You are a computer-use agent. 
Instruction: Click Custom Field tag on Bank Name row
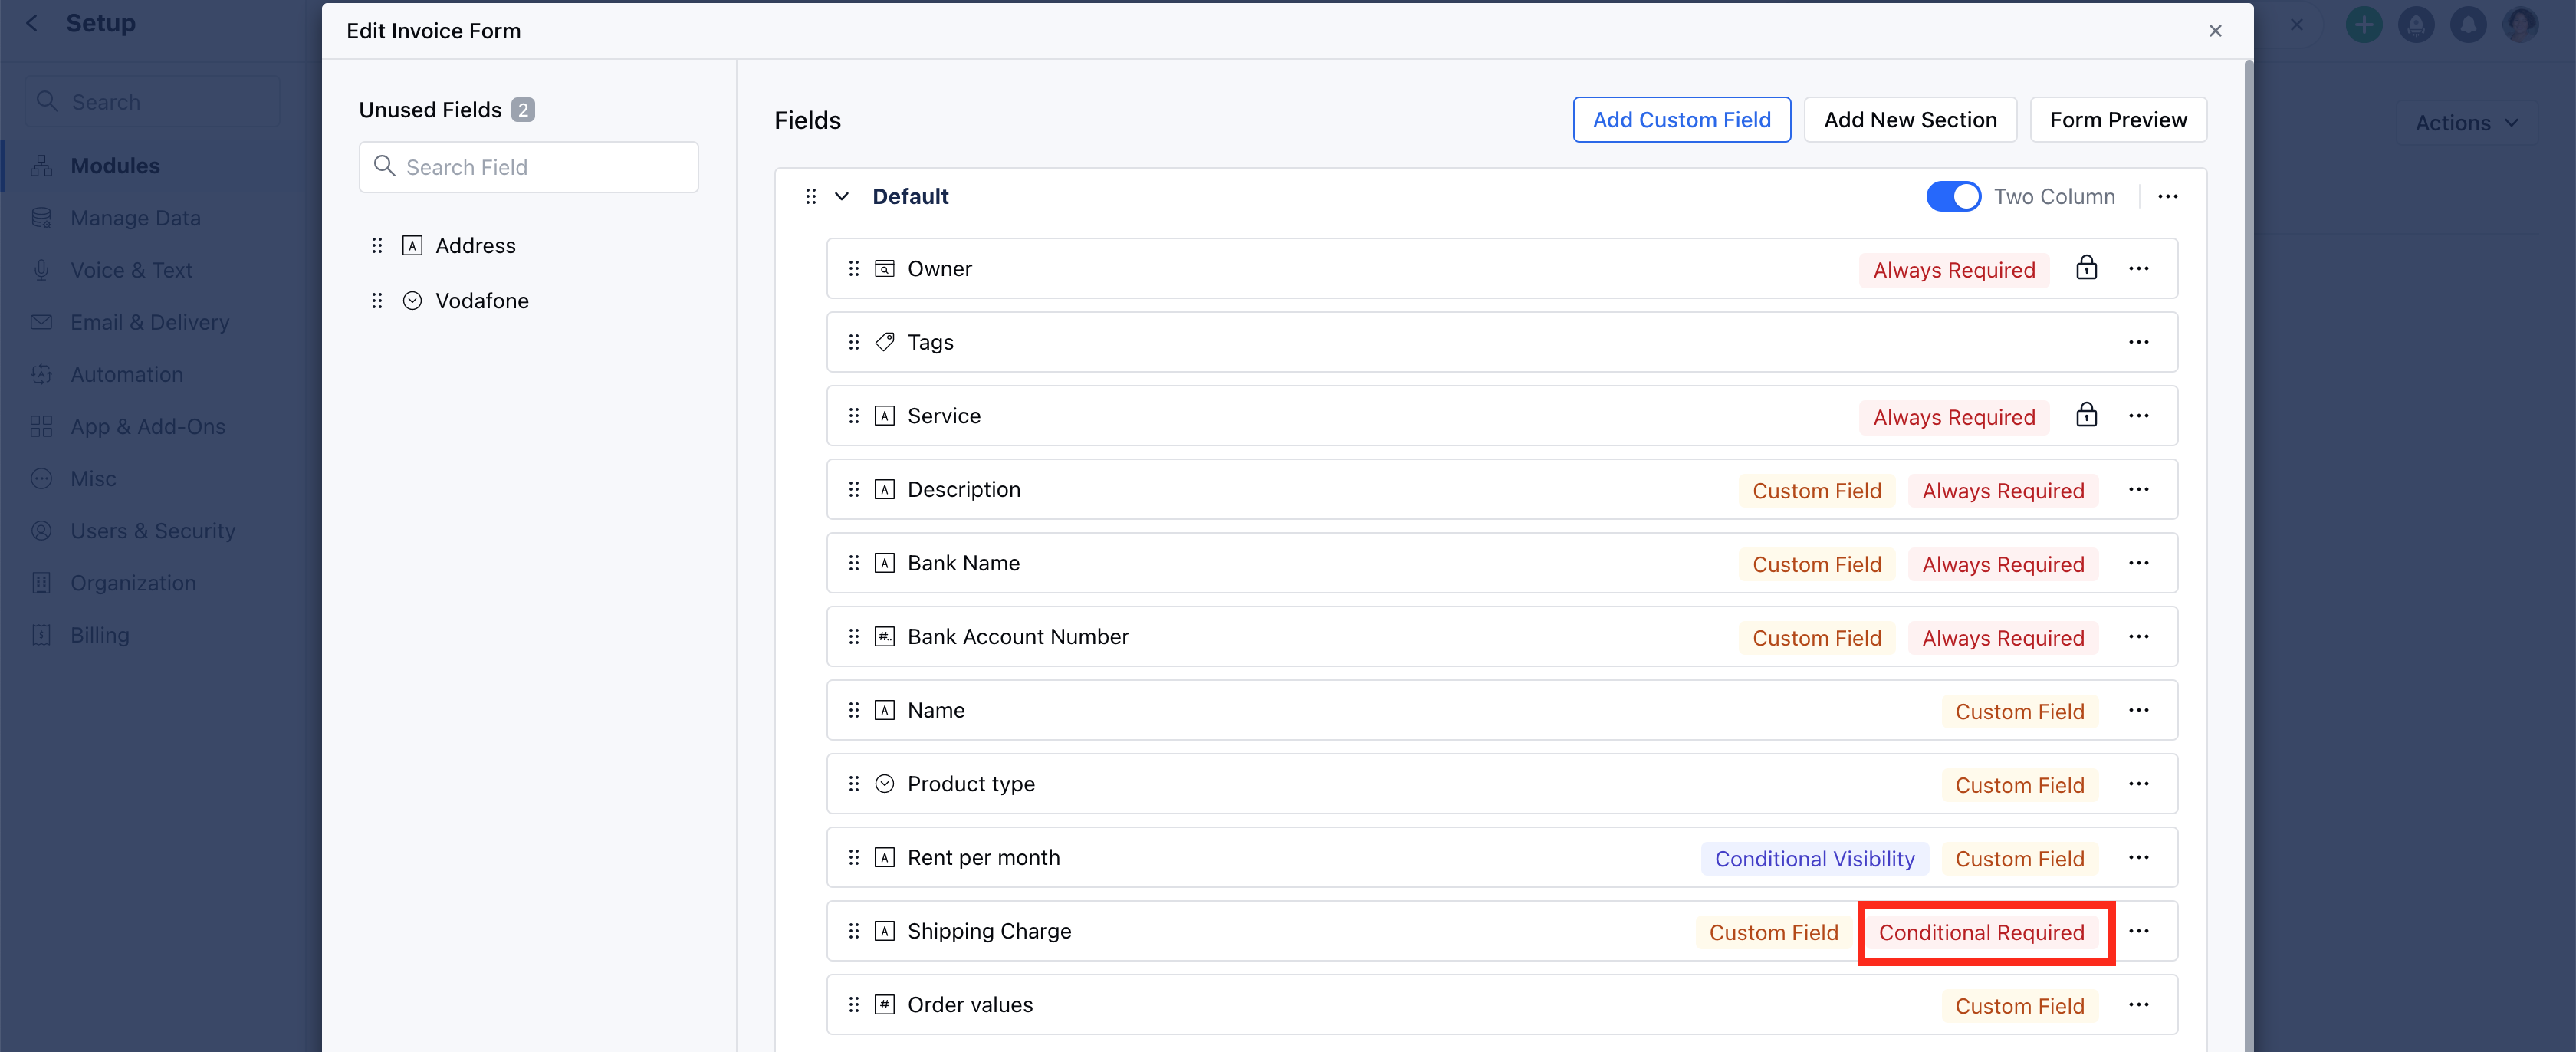point(1816,565)
